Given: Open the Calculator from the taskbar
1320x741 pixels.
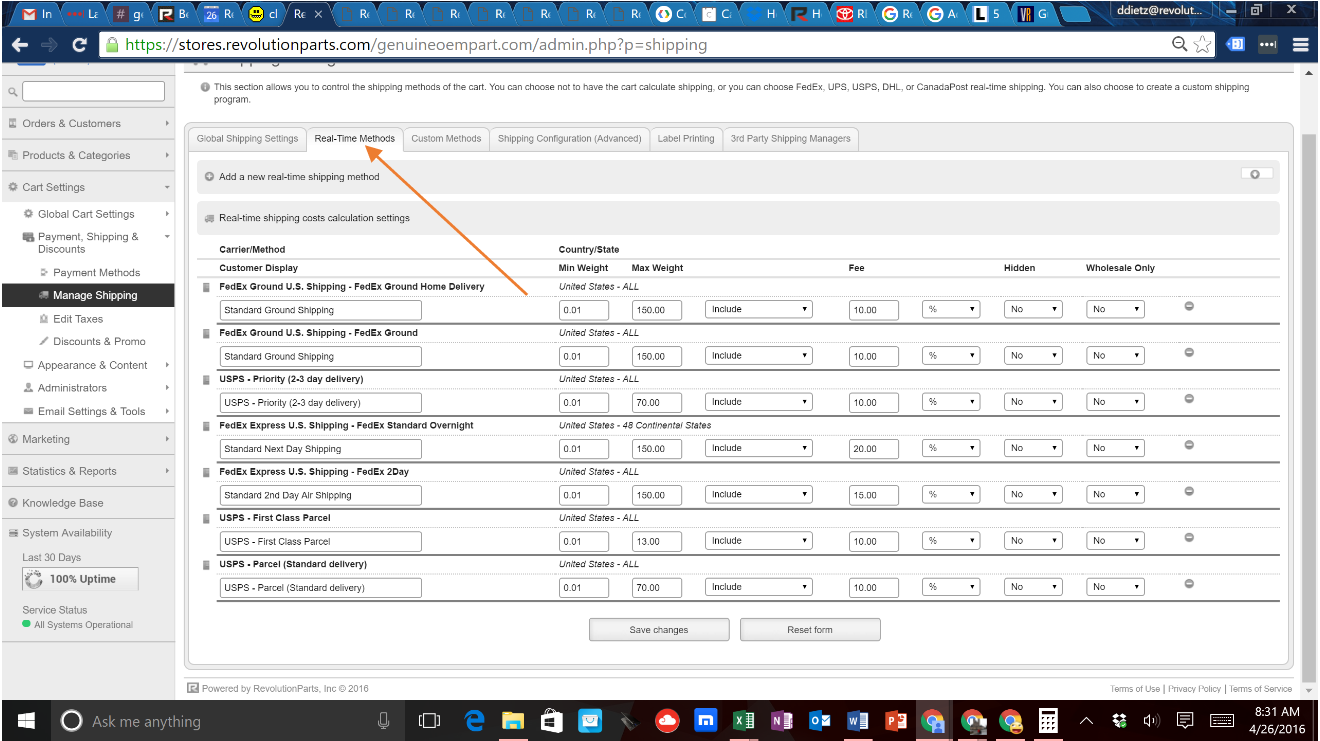Looking at the screenshot, I should 1048,720.
